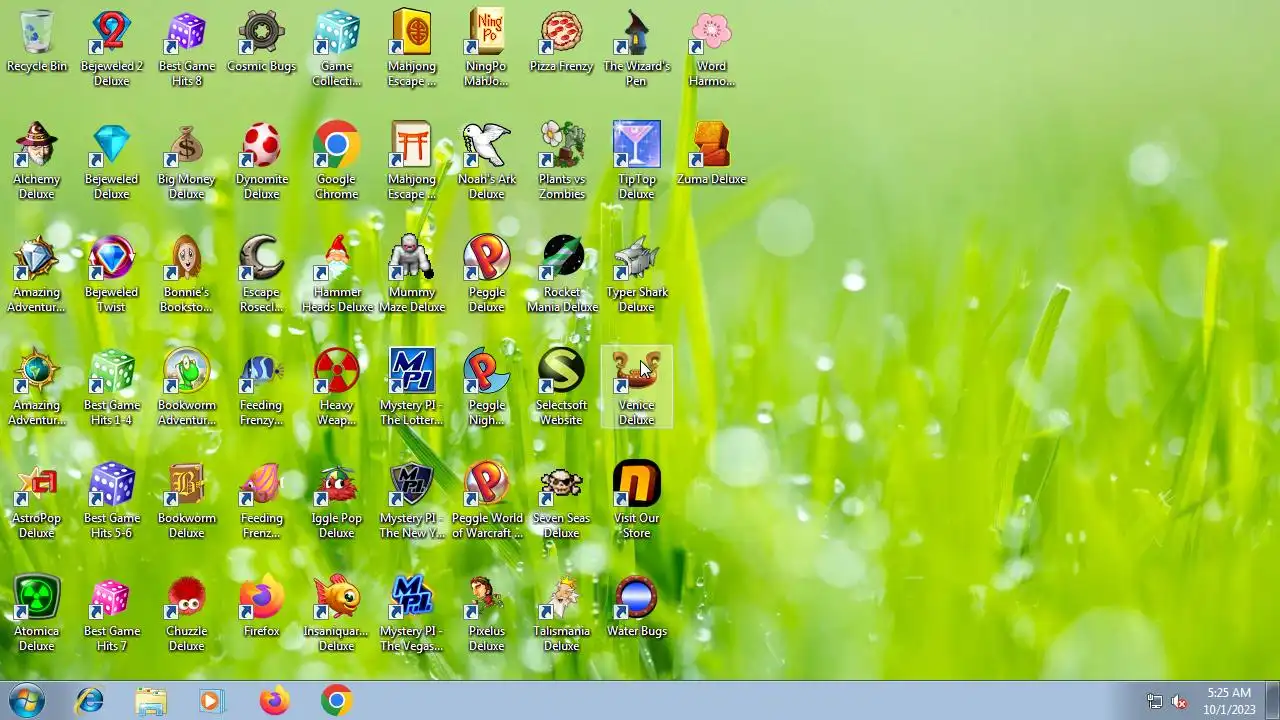This screenshot has width=1280, height=720.
Task: Click the Talismania Deluxe icon
Action: pos(561,597)
